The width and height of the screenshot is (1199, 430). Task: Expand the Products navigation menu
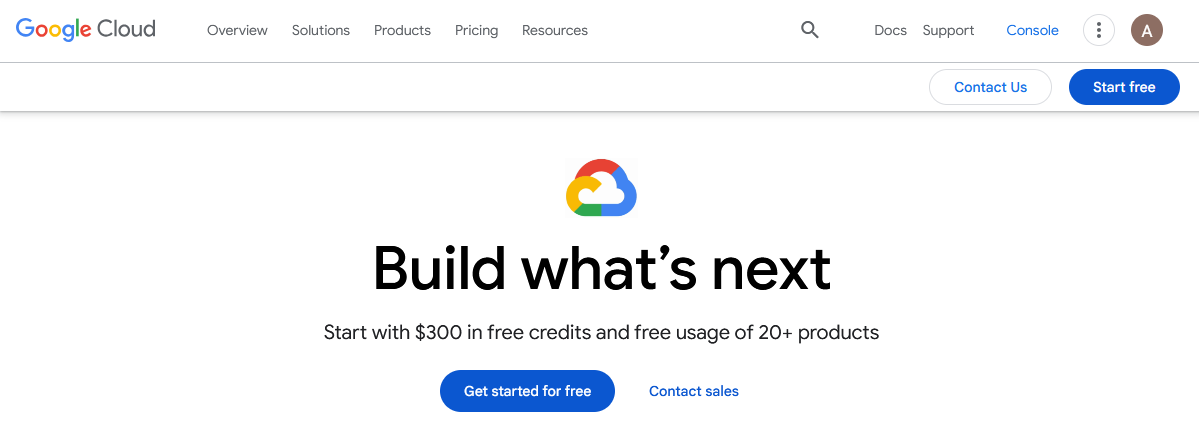[402, 30]
